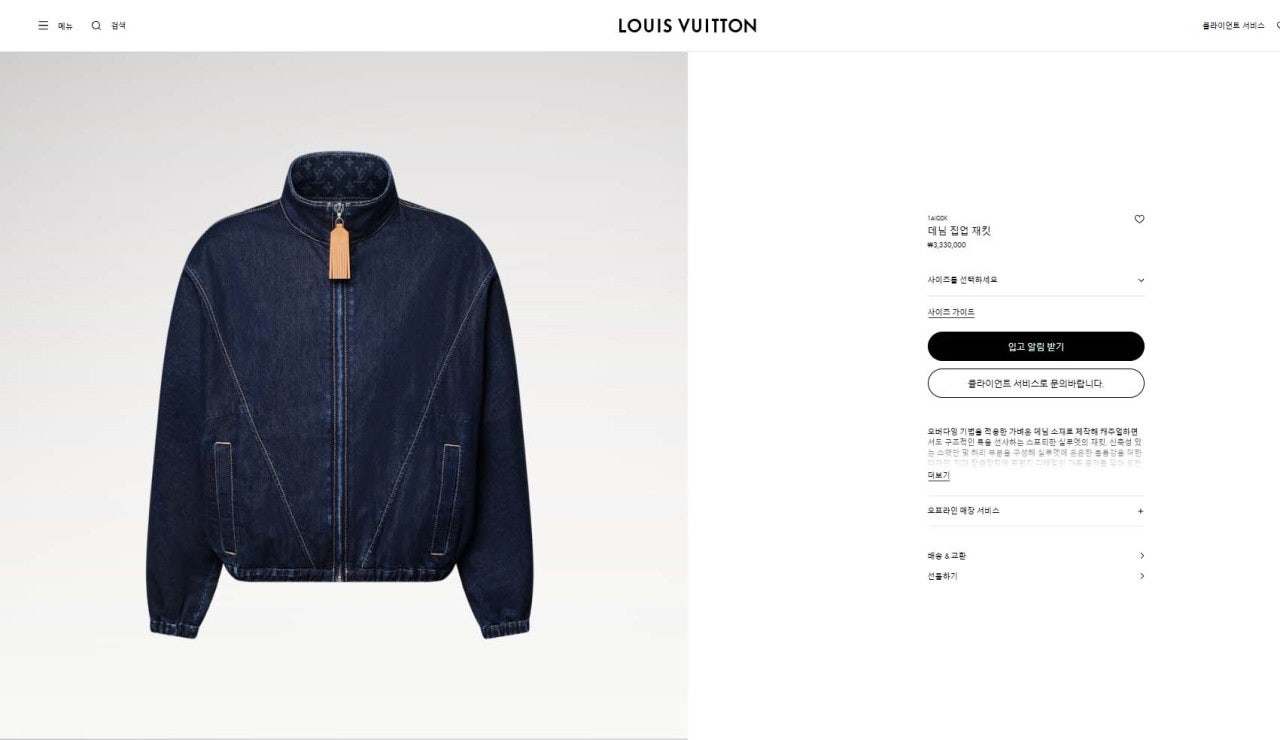The image size is (1280, 740).
Task: Click 클라이언트 서비스로 문의바랍니다 button
Action: [1036, 383]
